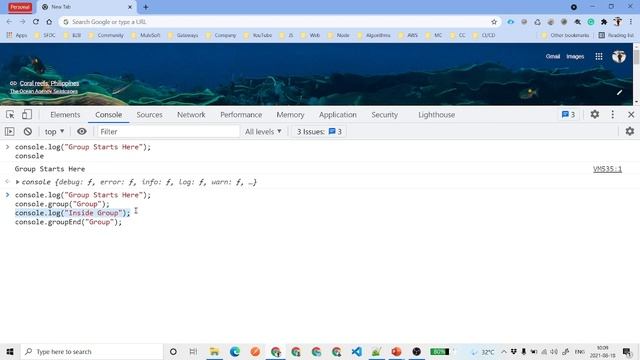This screenshot has width=640, height=360.
Task: Open DevTools settings gear
Action: (x=595, y=114)
